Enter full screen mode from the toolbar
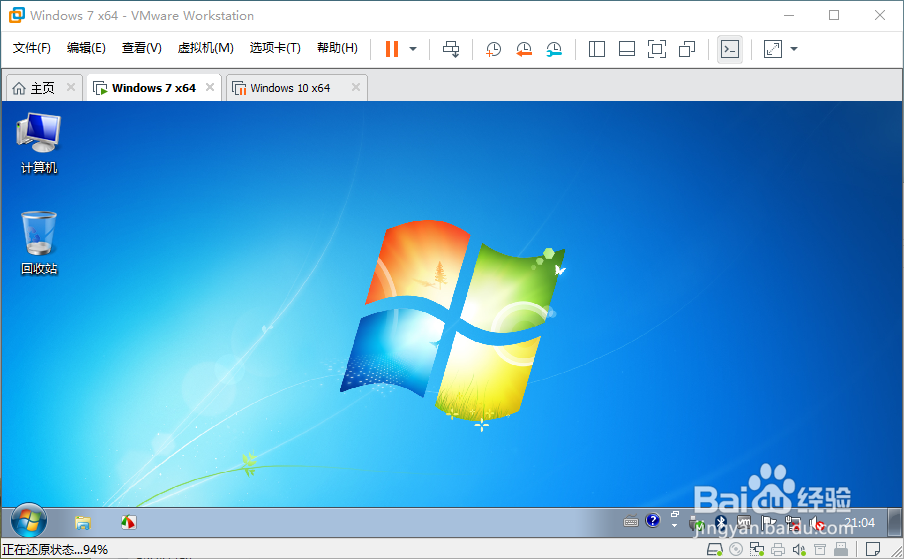 pos(657,49)
